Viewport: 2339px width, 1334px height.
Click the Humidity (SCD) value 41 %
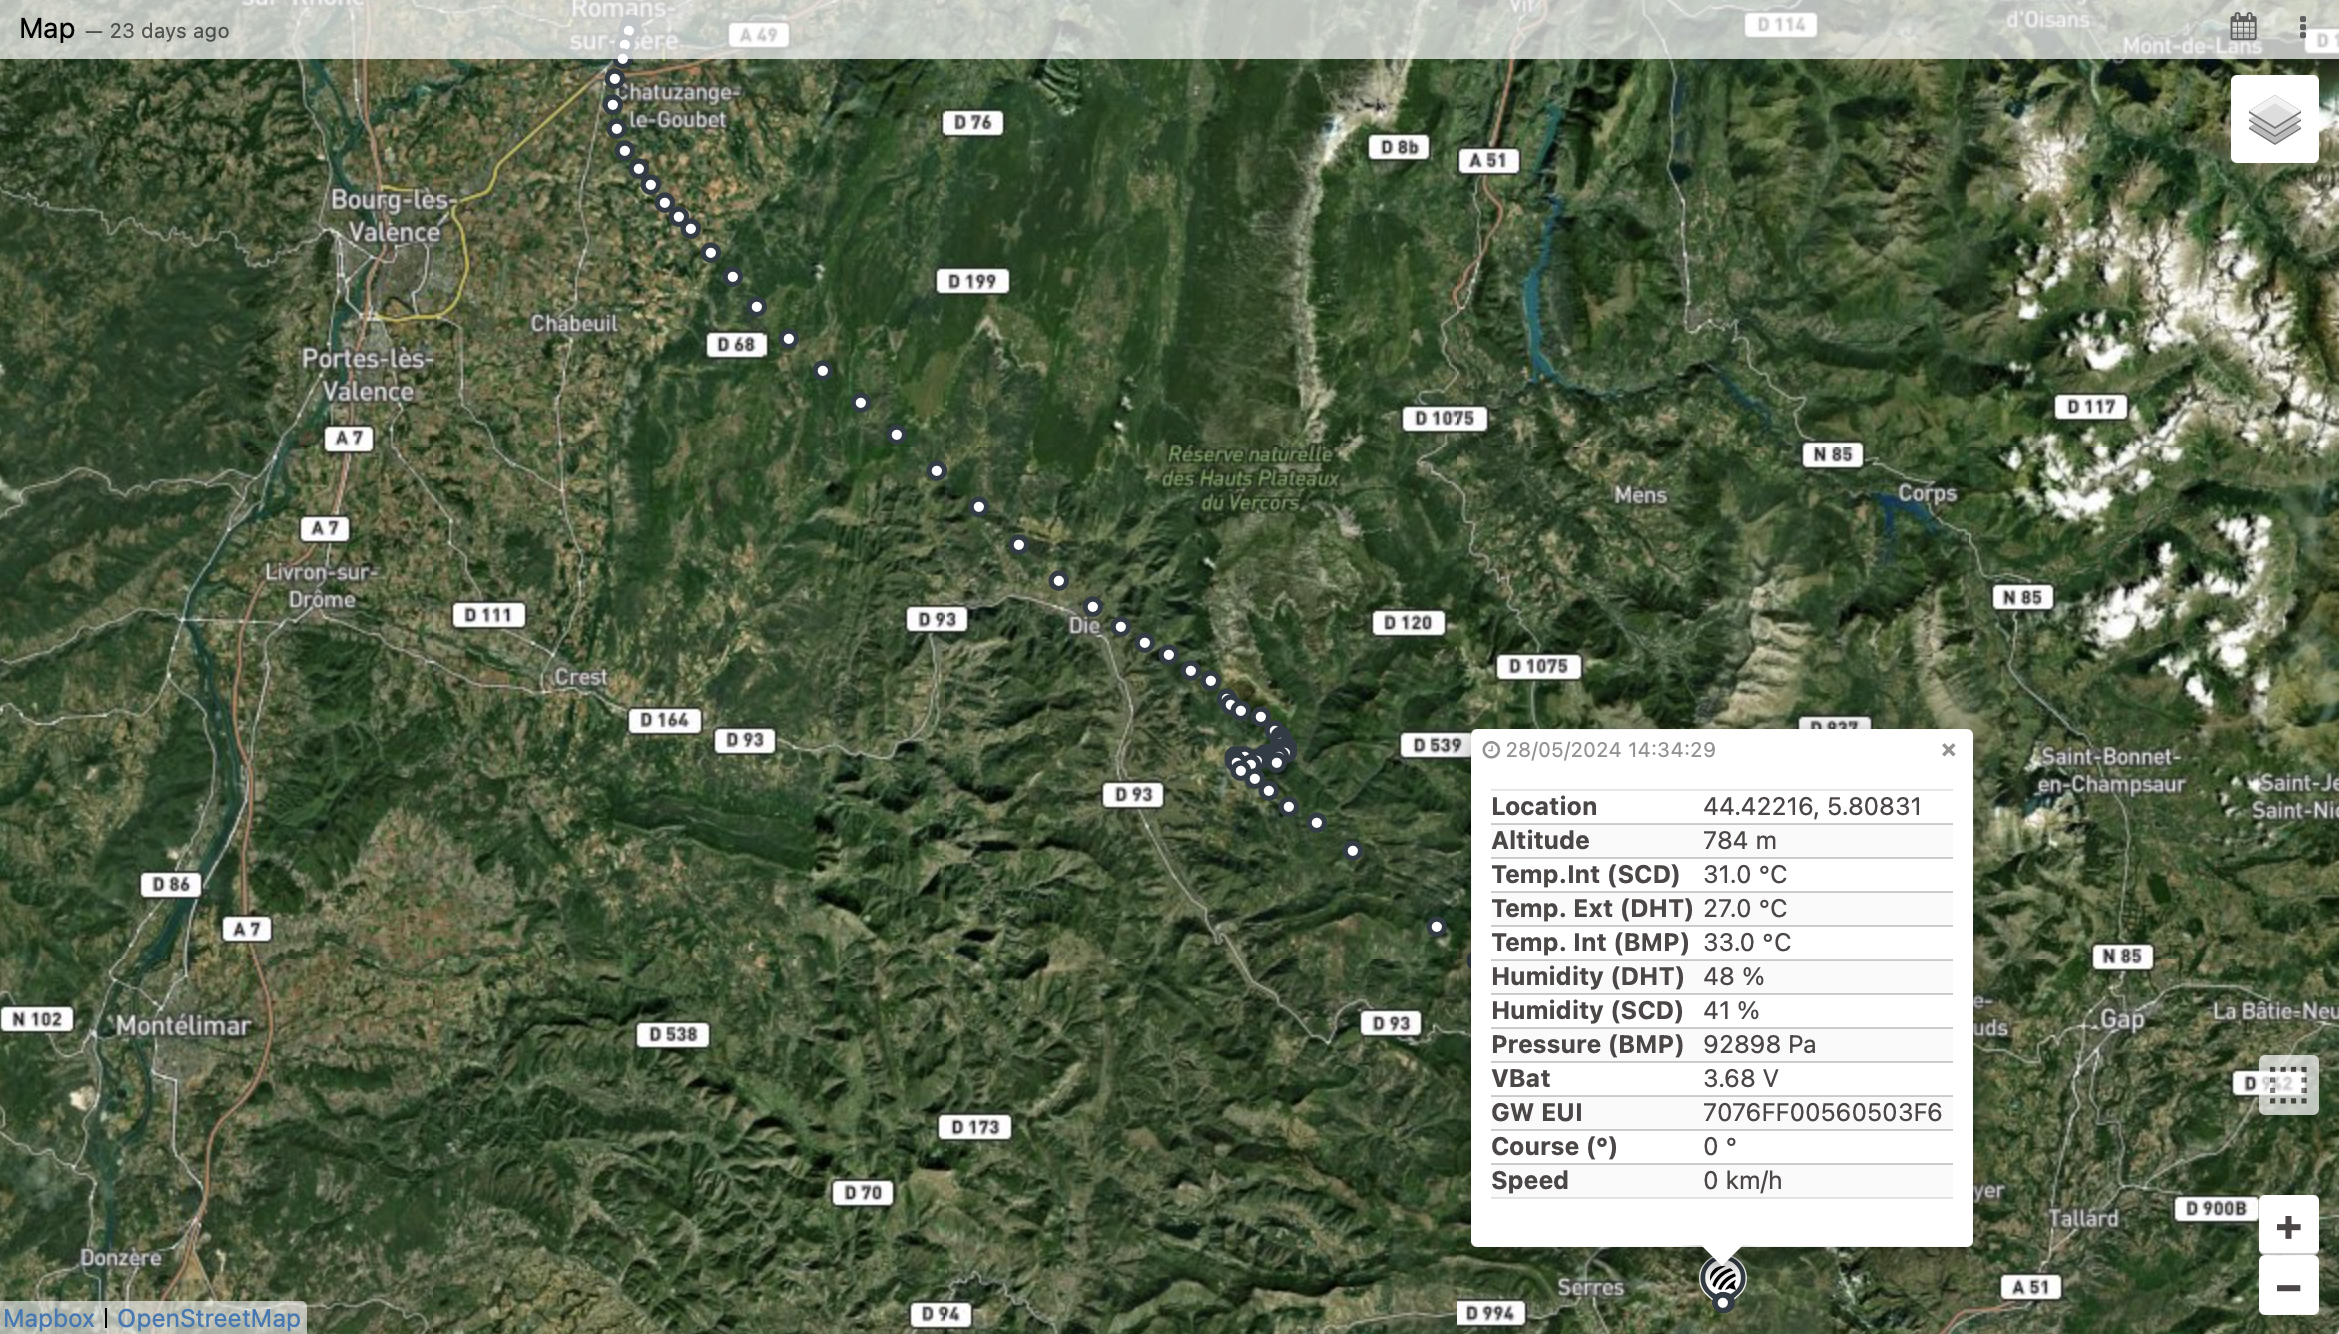[1731, 1010]
